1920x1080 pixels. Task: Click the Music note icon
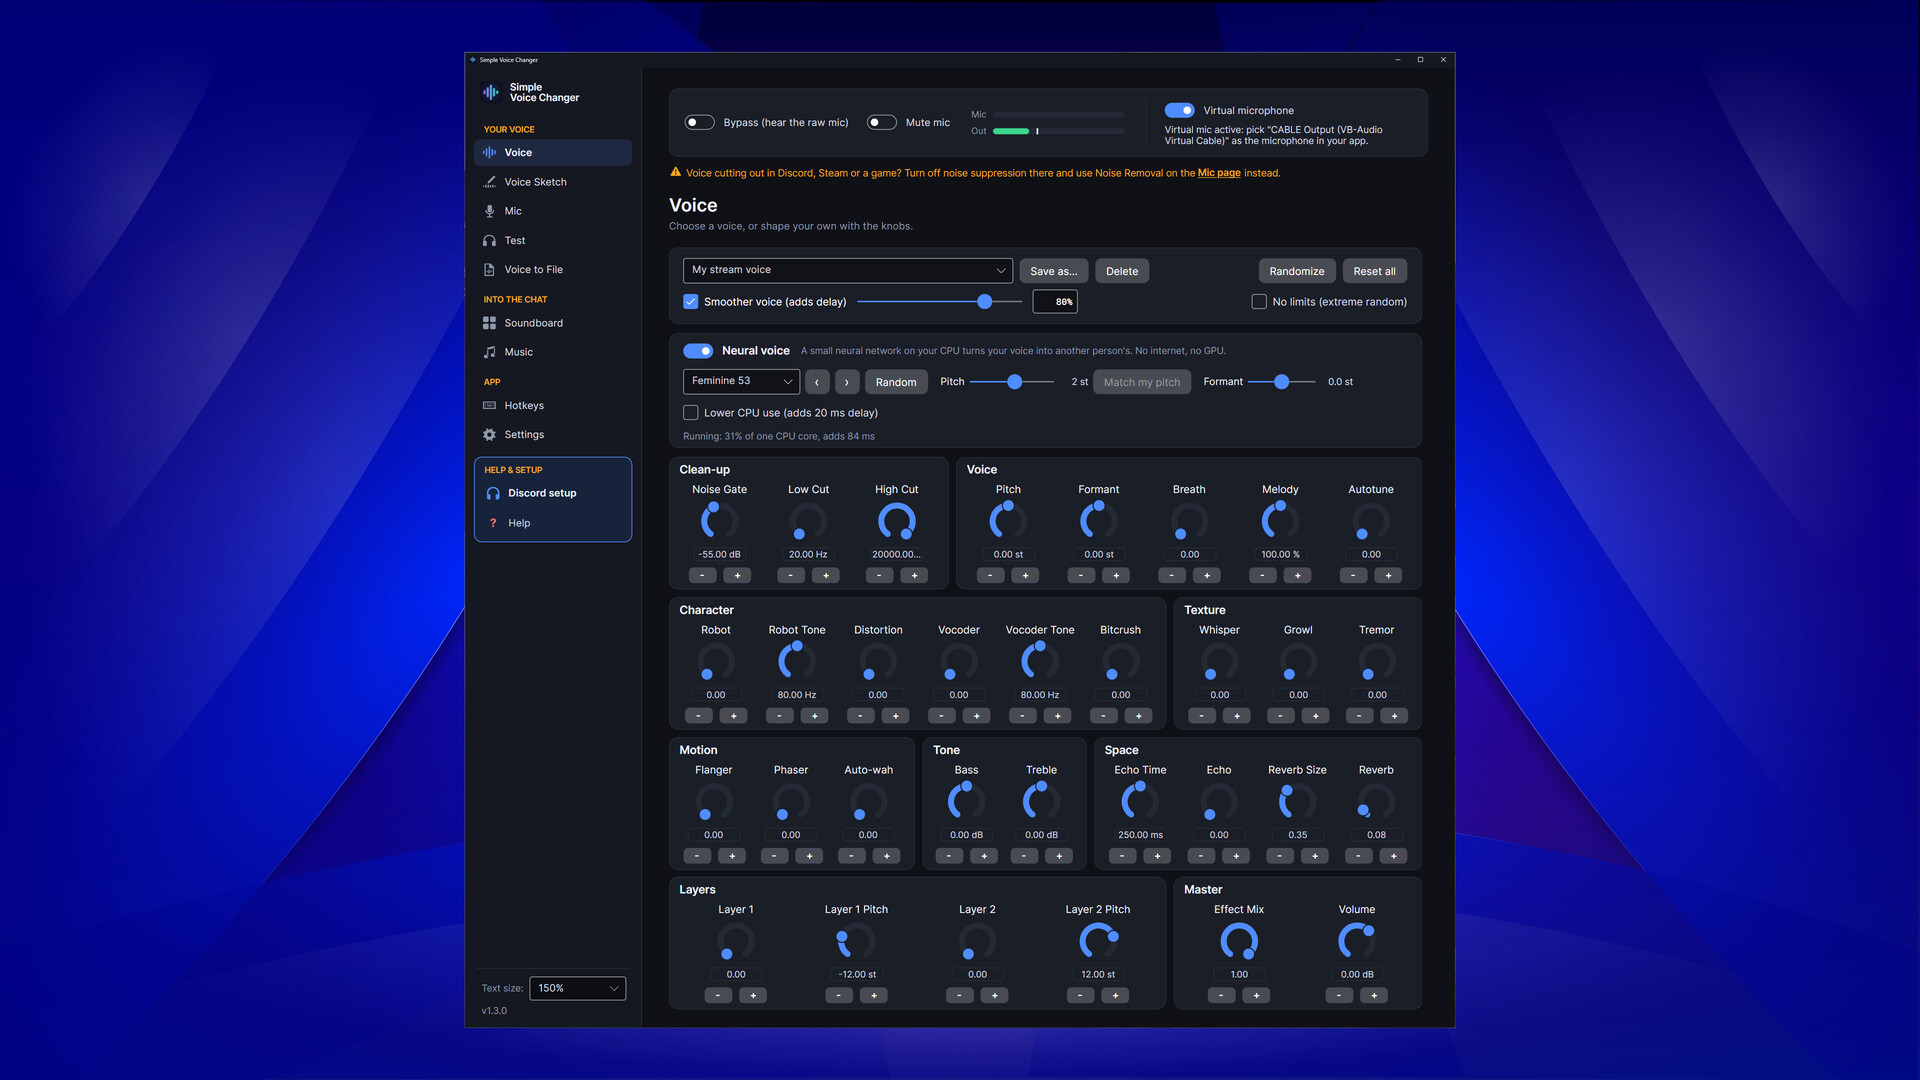(489, 352)
